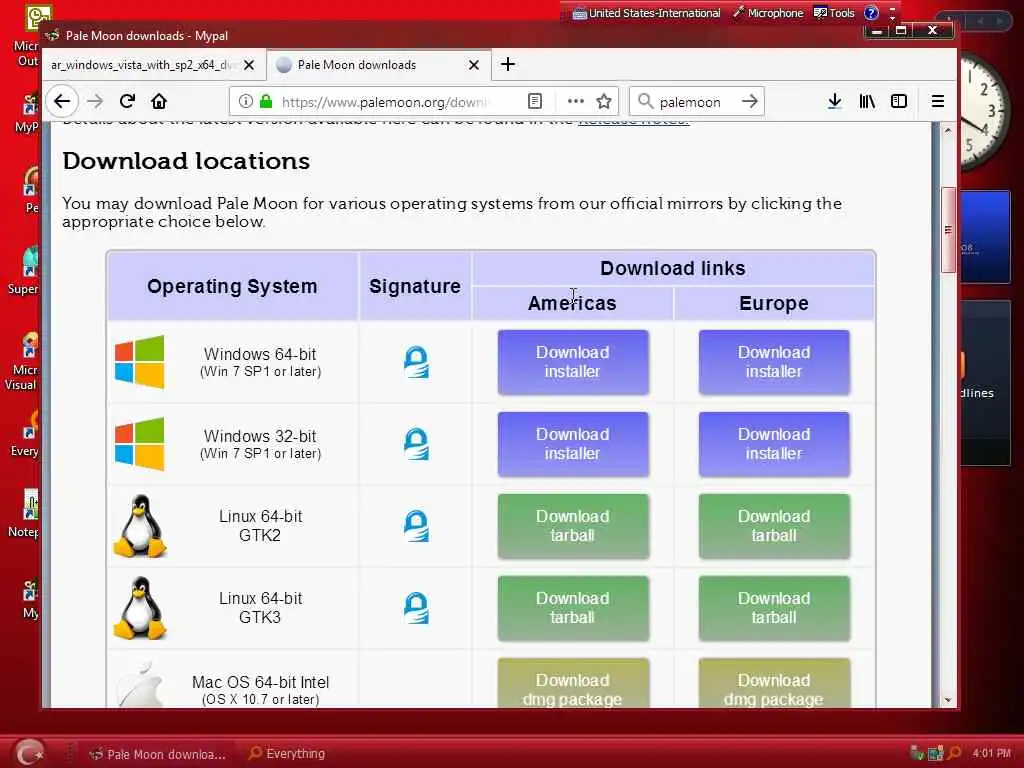Viewport: 1024px width, 768px height.
Task: Click the Tux penguin in GTK3 row
Action: click(140, 608)
